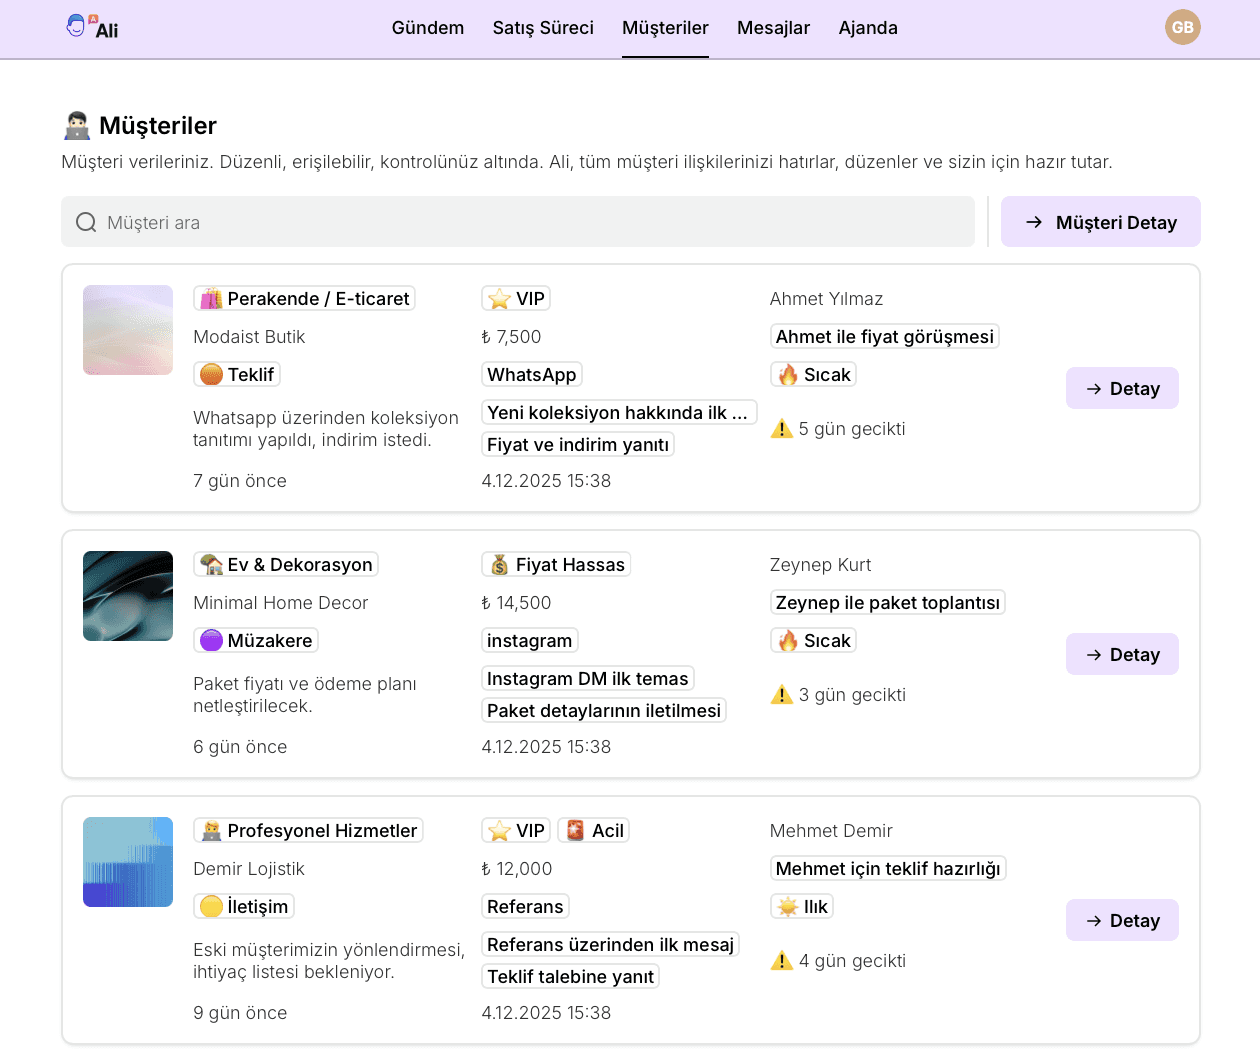Open Detay for Minimal Home Decor

click(1122, 655)
